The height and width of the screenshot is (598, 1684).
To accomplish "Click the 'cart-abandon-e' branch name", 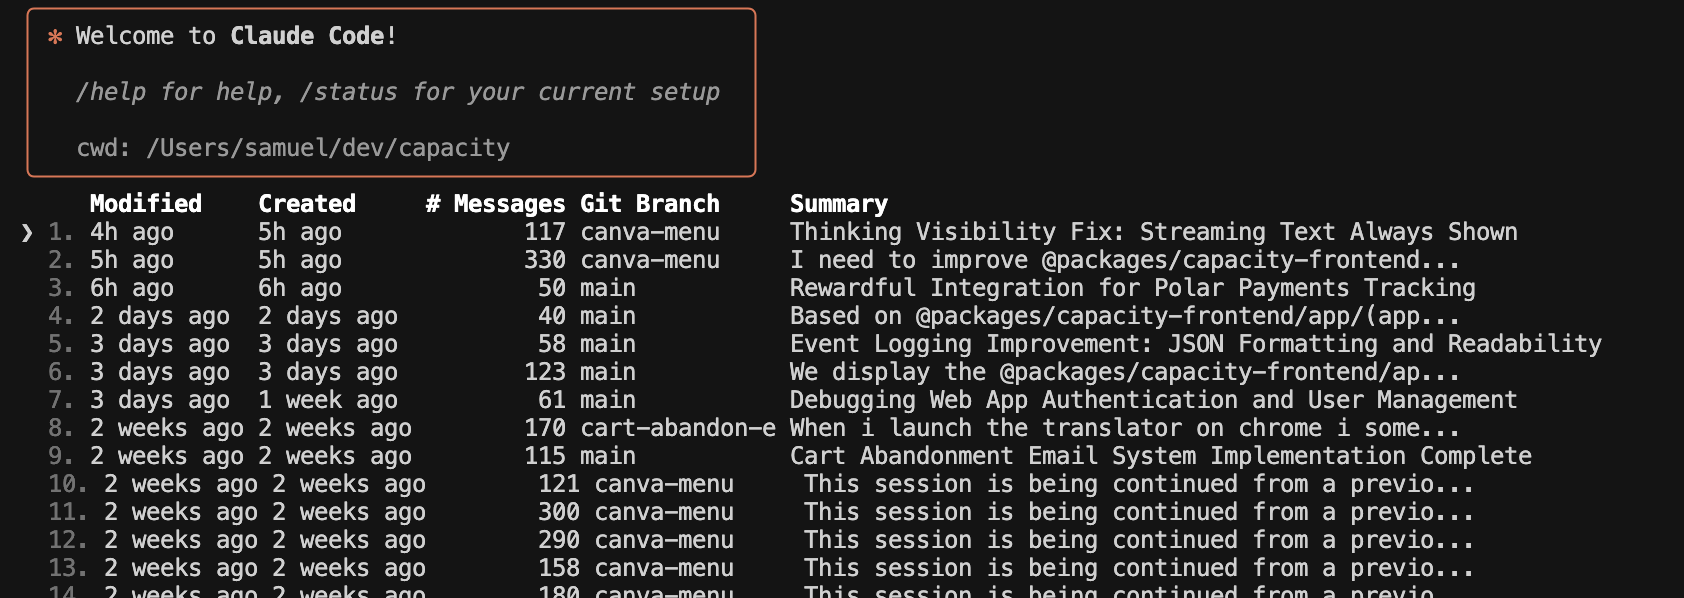I will coord(678,428).
